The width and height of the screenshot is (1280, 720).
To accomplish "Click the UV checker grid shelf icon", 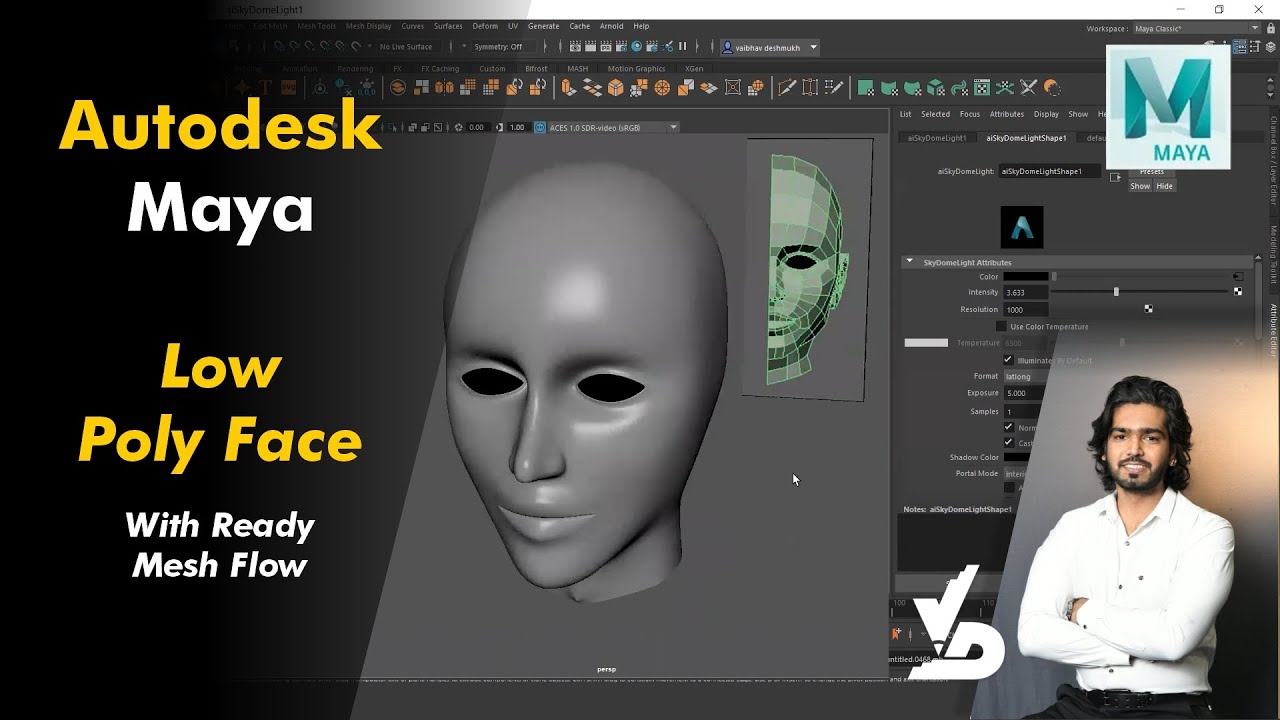I will click(982, 88).
